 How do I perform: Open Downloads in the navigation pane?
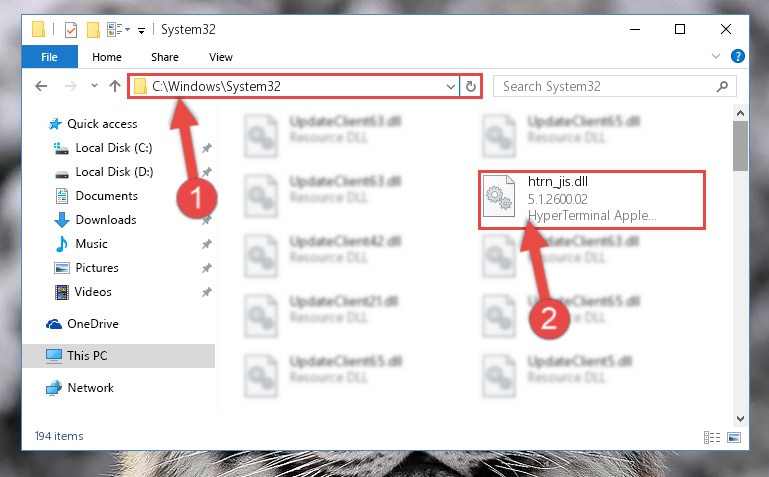[105, 220]
